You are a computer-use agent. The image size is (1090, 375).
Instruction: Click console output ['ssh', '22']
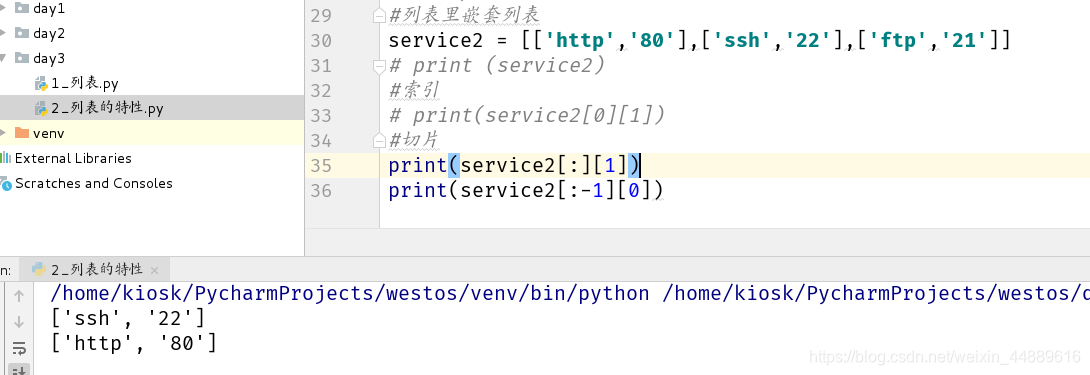tap(129, 319)
